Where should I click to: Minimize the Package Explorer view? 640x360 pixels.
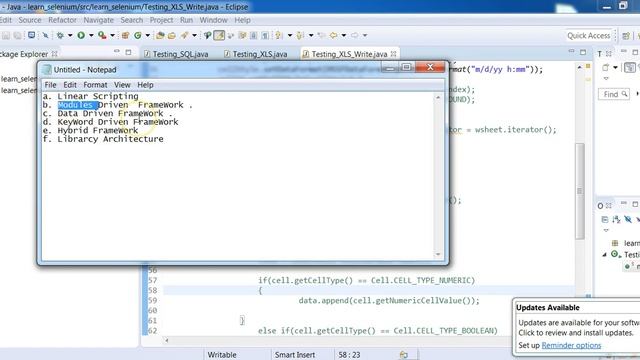[x=117, y=52]
